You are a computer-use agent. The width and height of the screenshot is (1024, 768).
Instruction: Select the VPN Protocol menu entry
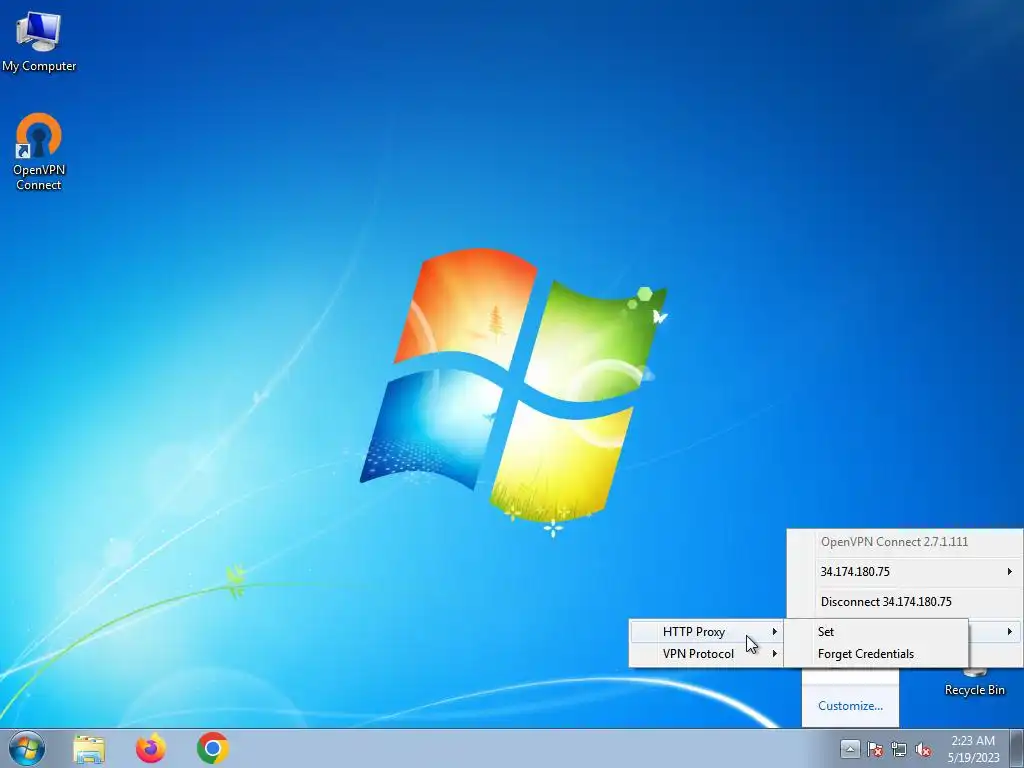click(x=707, y=654)
